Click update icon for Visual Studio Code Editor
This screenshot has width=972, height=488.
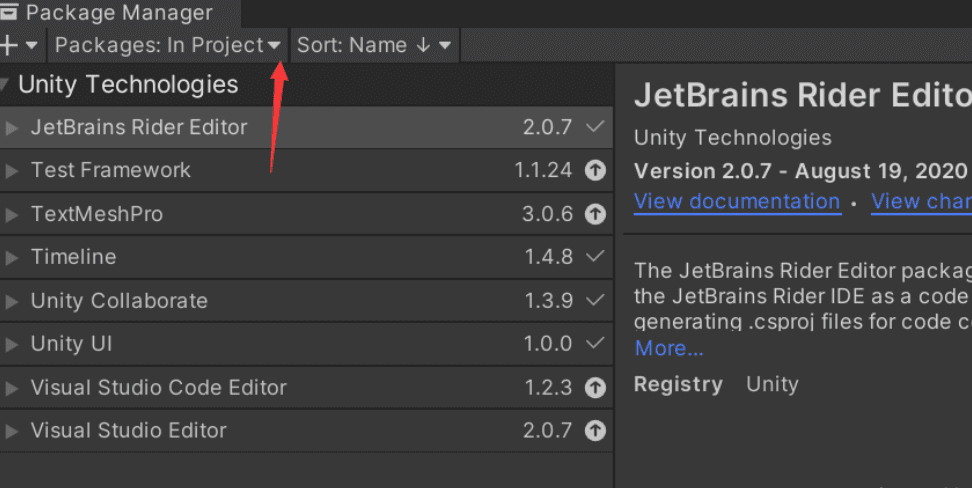pos(595,388)
